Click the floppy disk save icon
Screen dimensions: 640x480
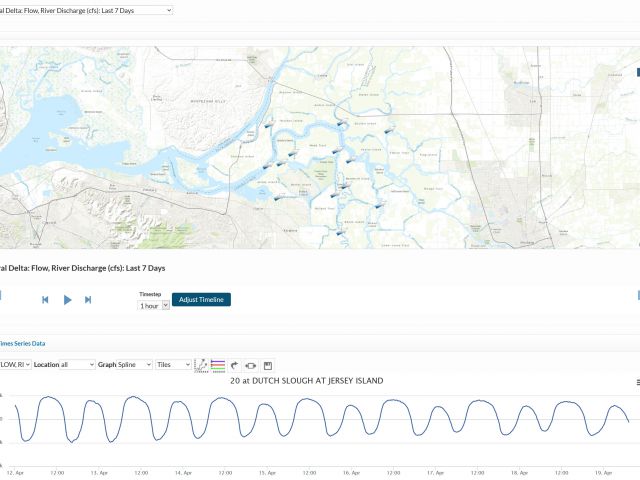[x=268, y=365]
